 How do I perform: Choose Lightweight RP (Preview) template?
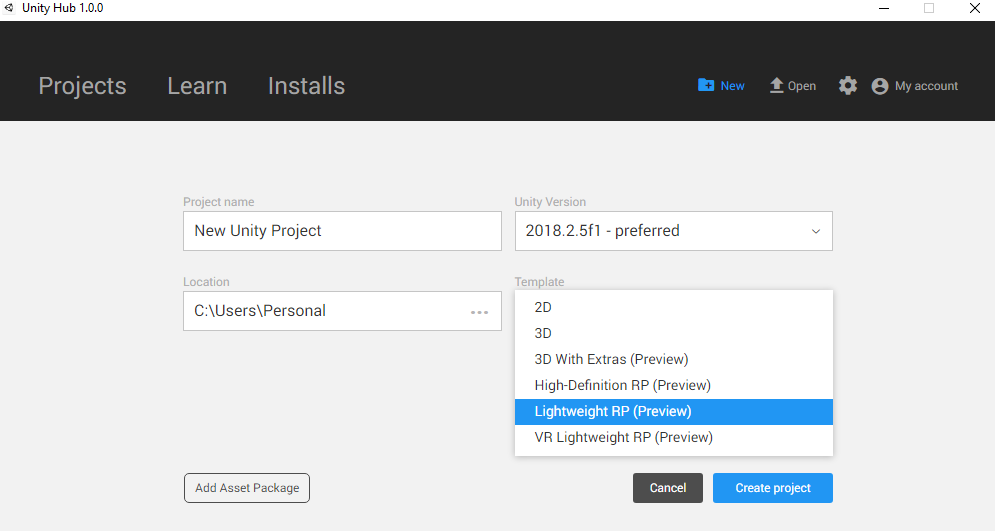tap(673, 411)
